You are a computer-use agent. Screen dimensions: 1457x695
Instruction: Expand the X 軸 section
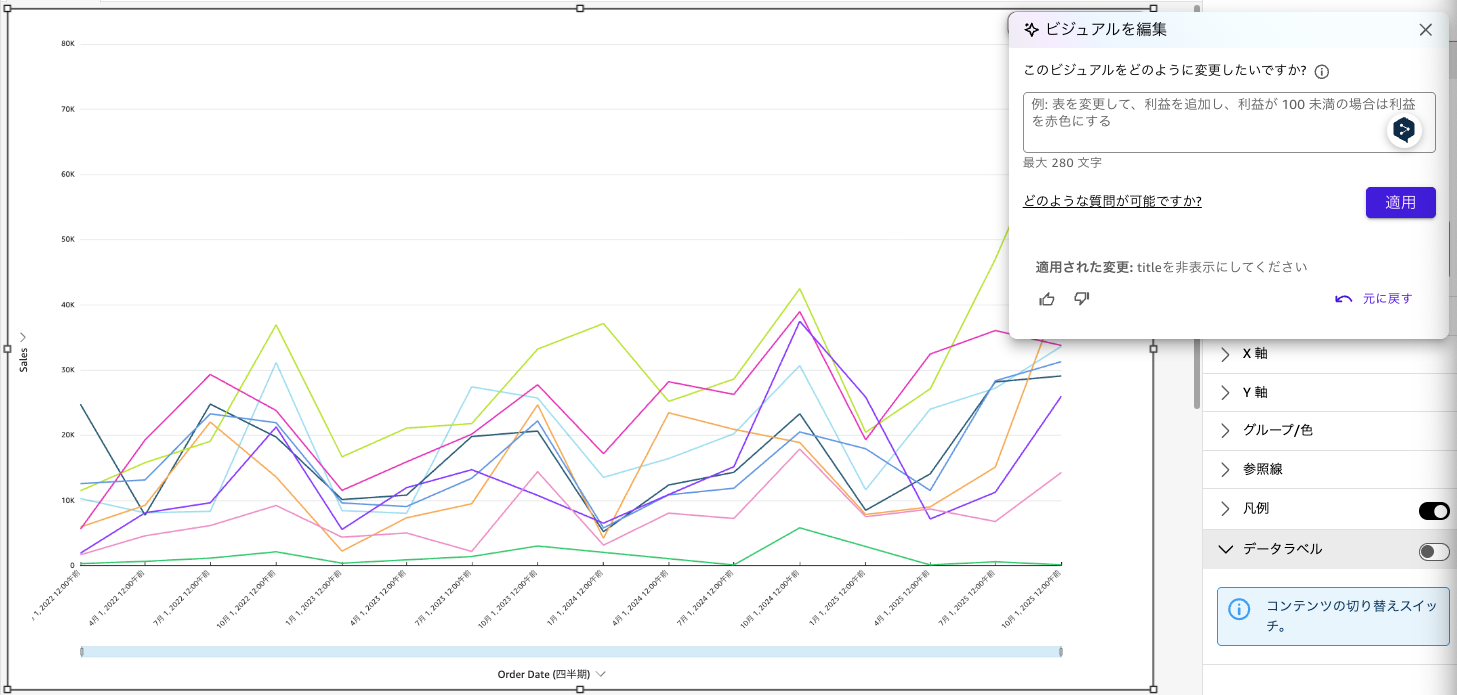tap(1225, 354)
